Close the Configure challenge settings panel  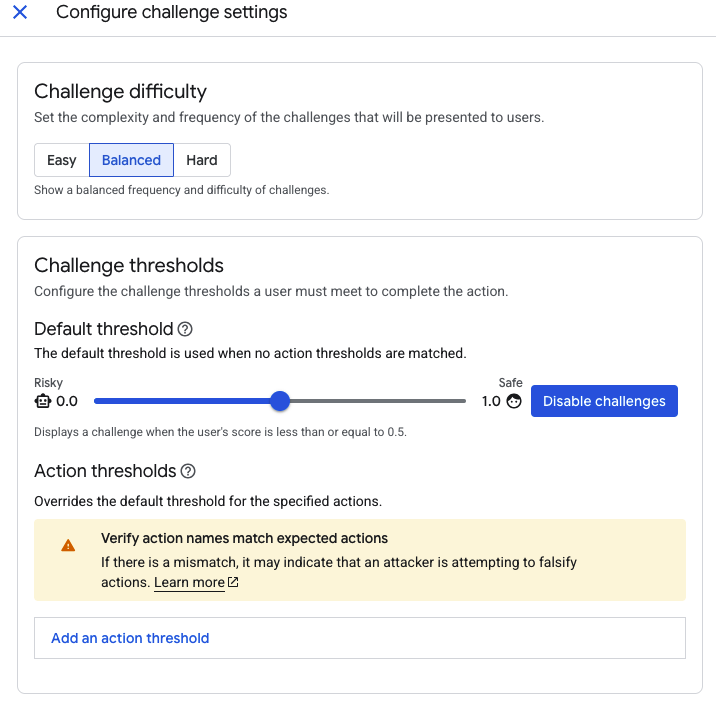click(19, 13)
